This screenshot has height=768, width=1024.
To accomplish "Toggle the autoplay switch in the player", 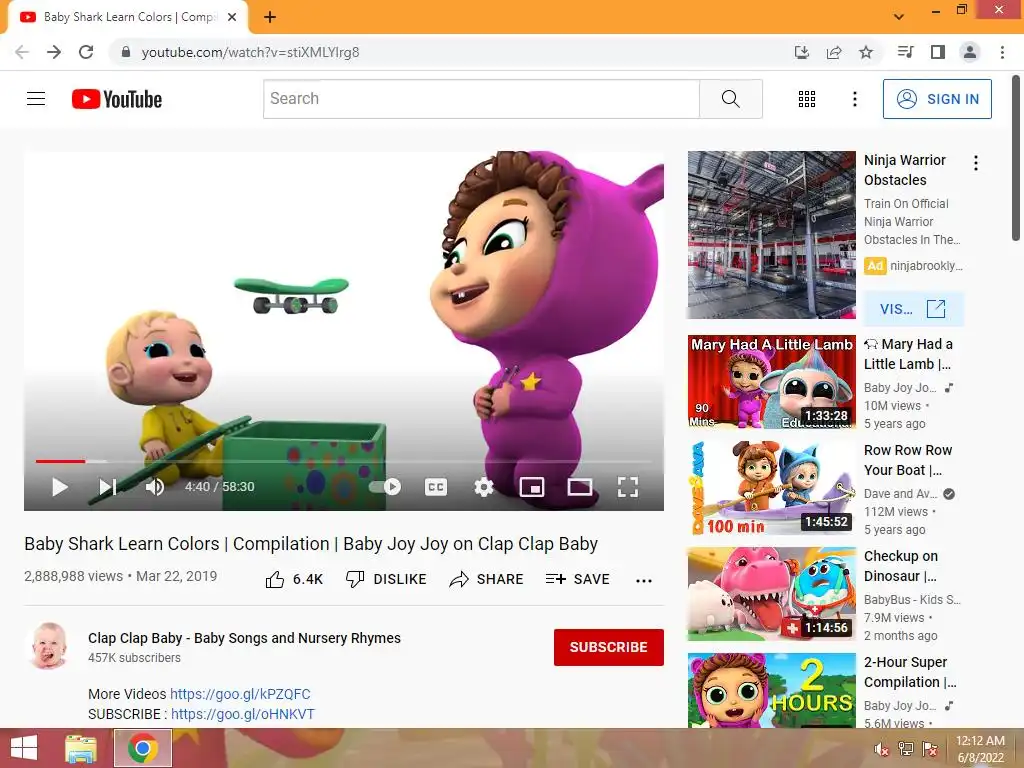I will (x=385, y=487).
